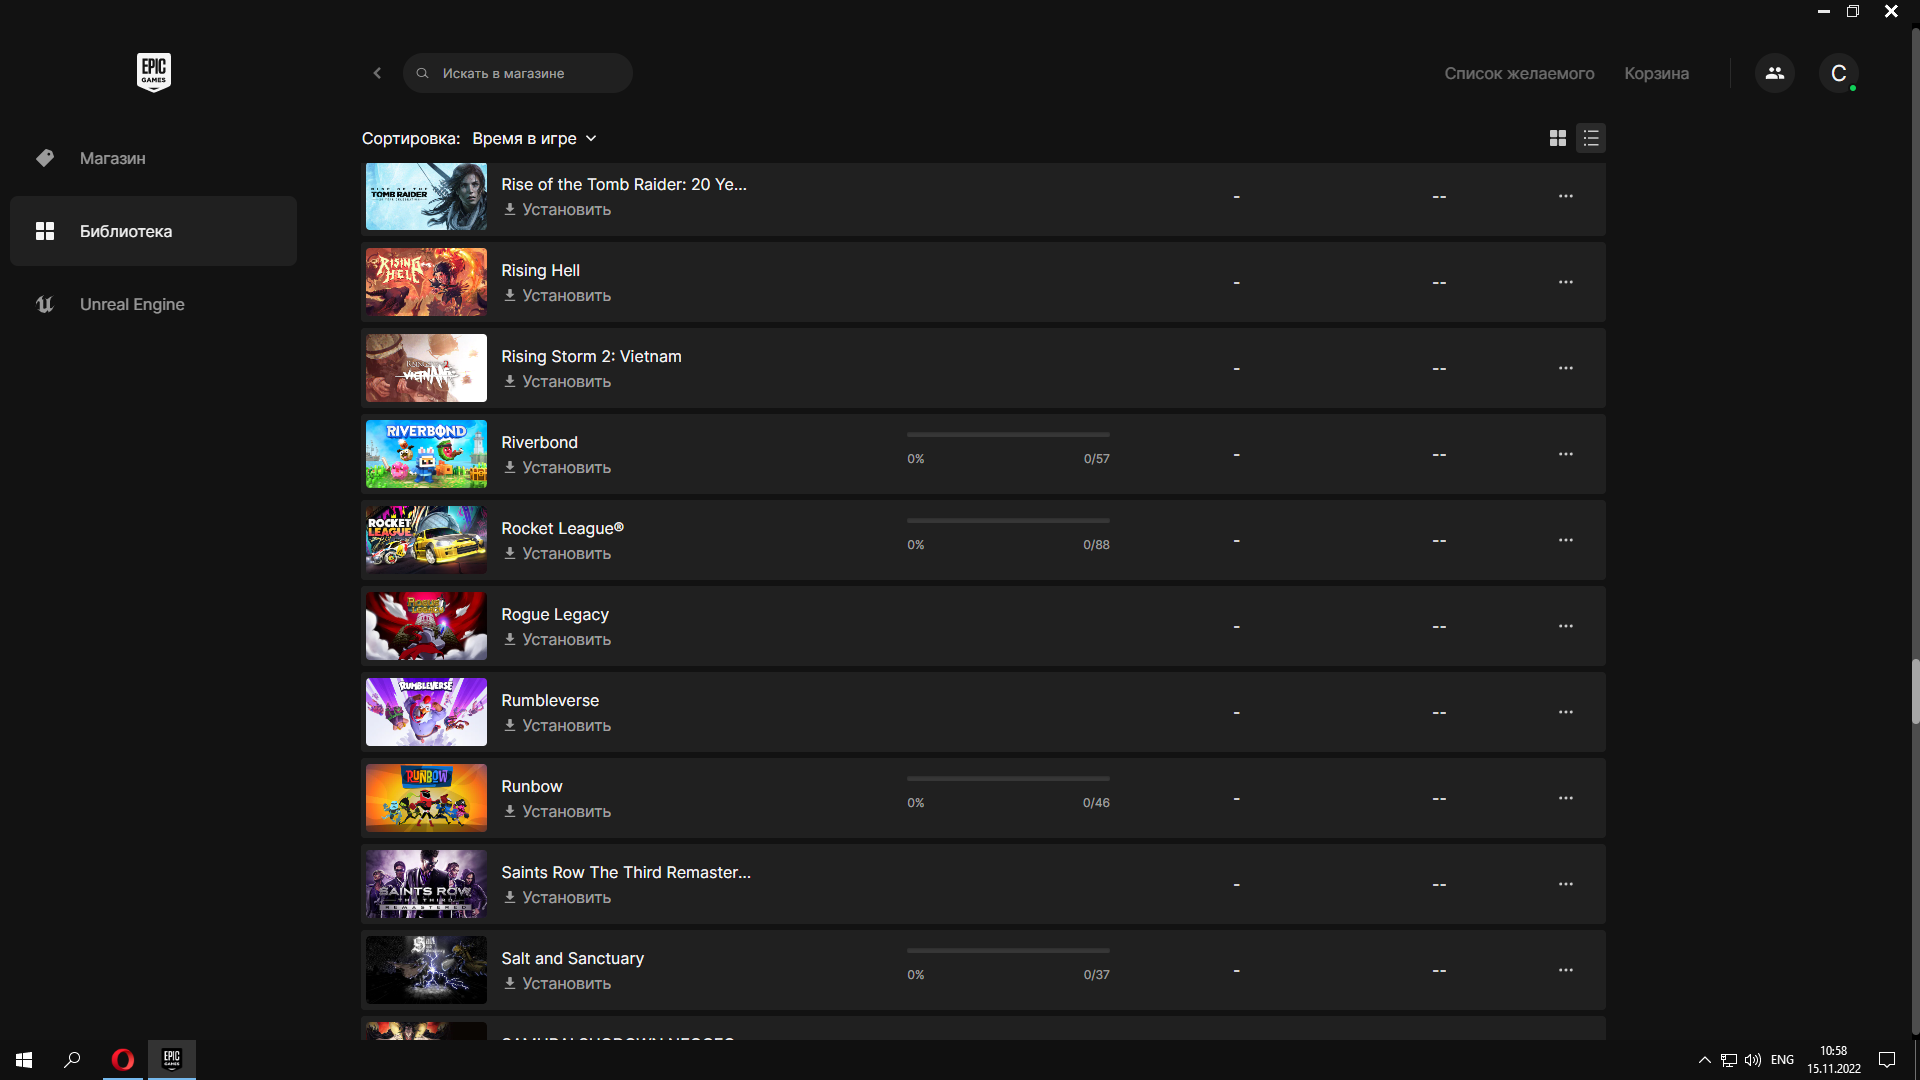The height and width of the screenshot is (1080, 1920).
Task: Click the Install button for Rumbleverse
Action: point(557,726)
